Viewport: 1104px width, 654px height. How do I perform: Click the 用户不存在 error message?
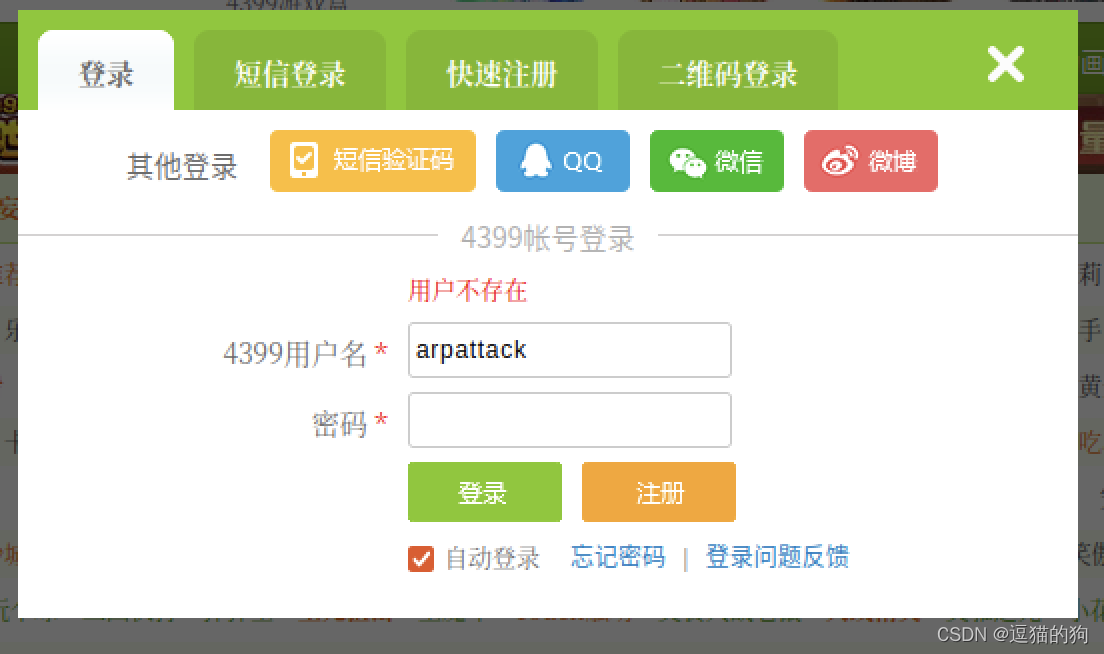468,291
